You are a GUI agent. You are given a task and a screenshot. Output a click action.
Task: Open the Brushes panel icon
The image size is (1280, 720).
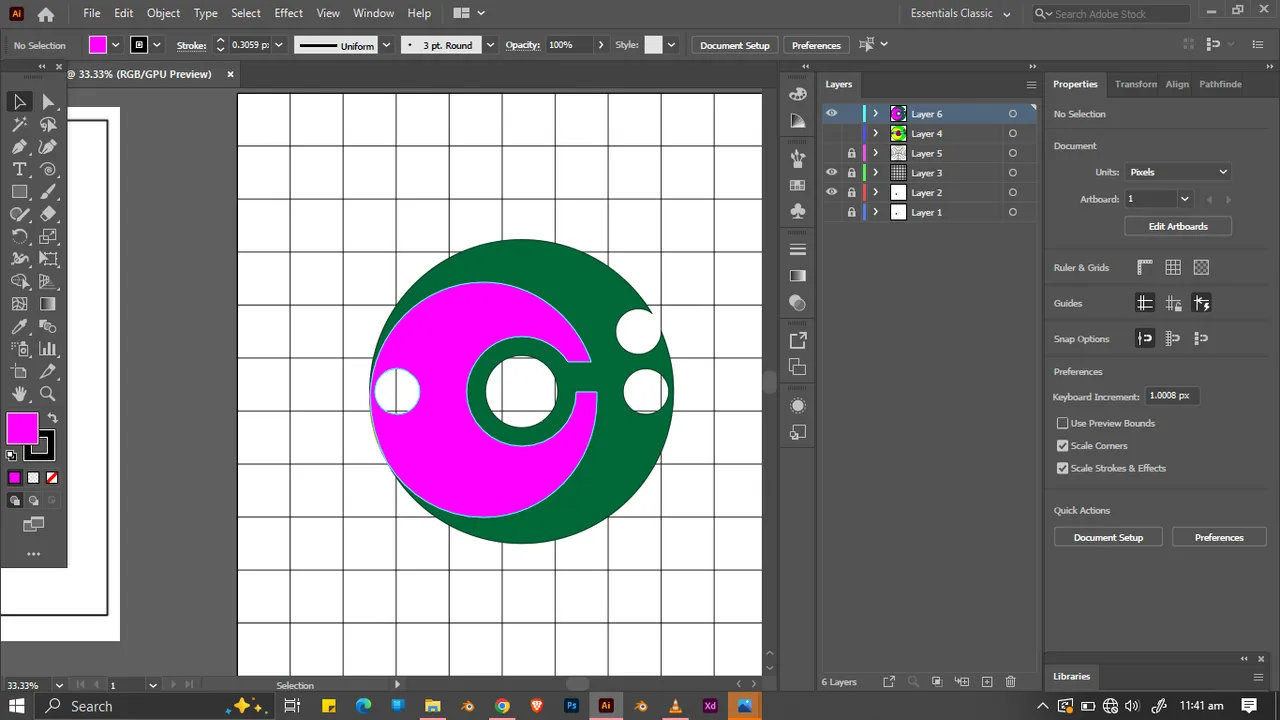(797, 157)
